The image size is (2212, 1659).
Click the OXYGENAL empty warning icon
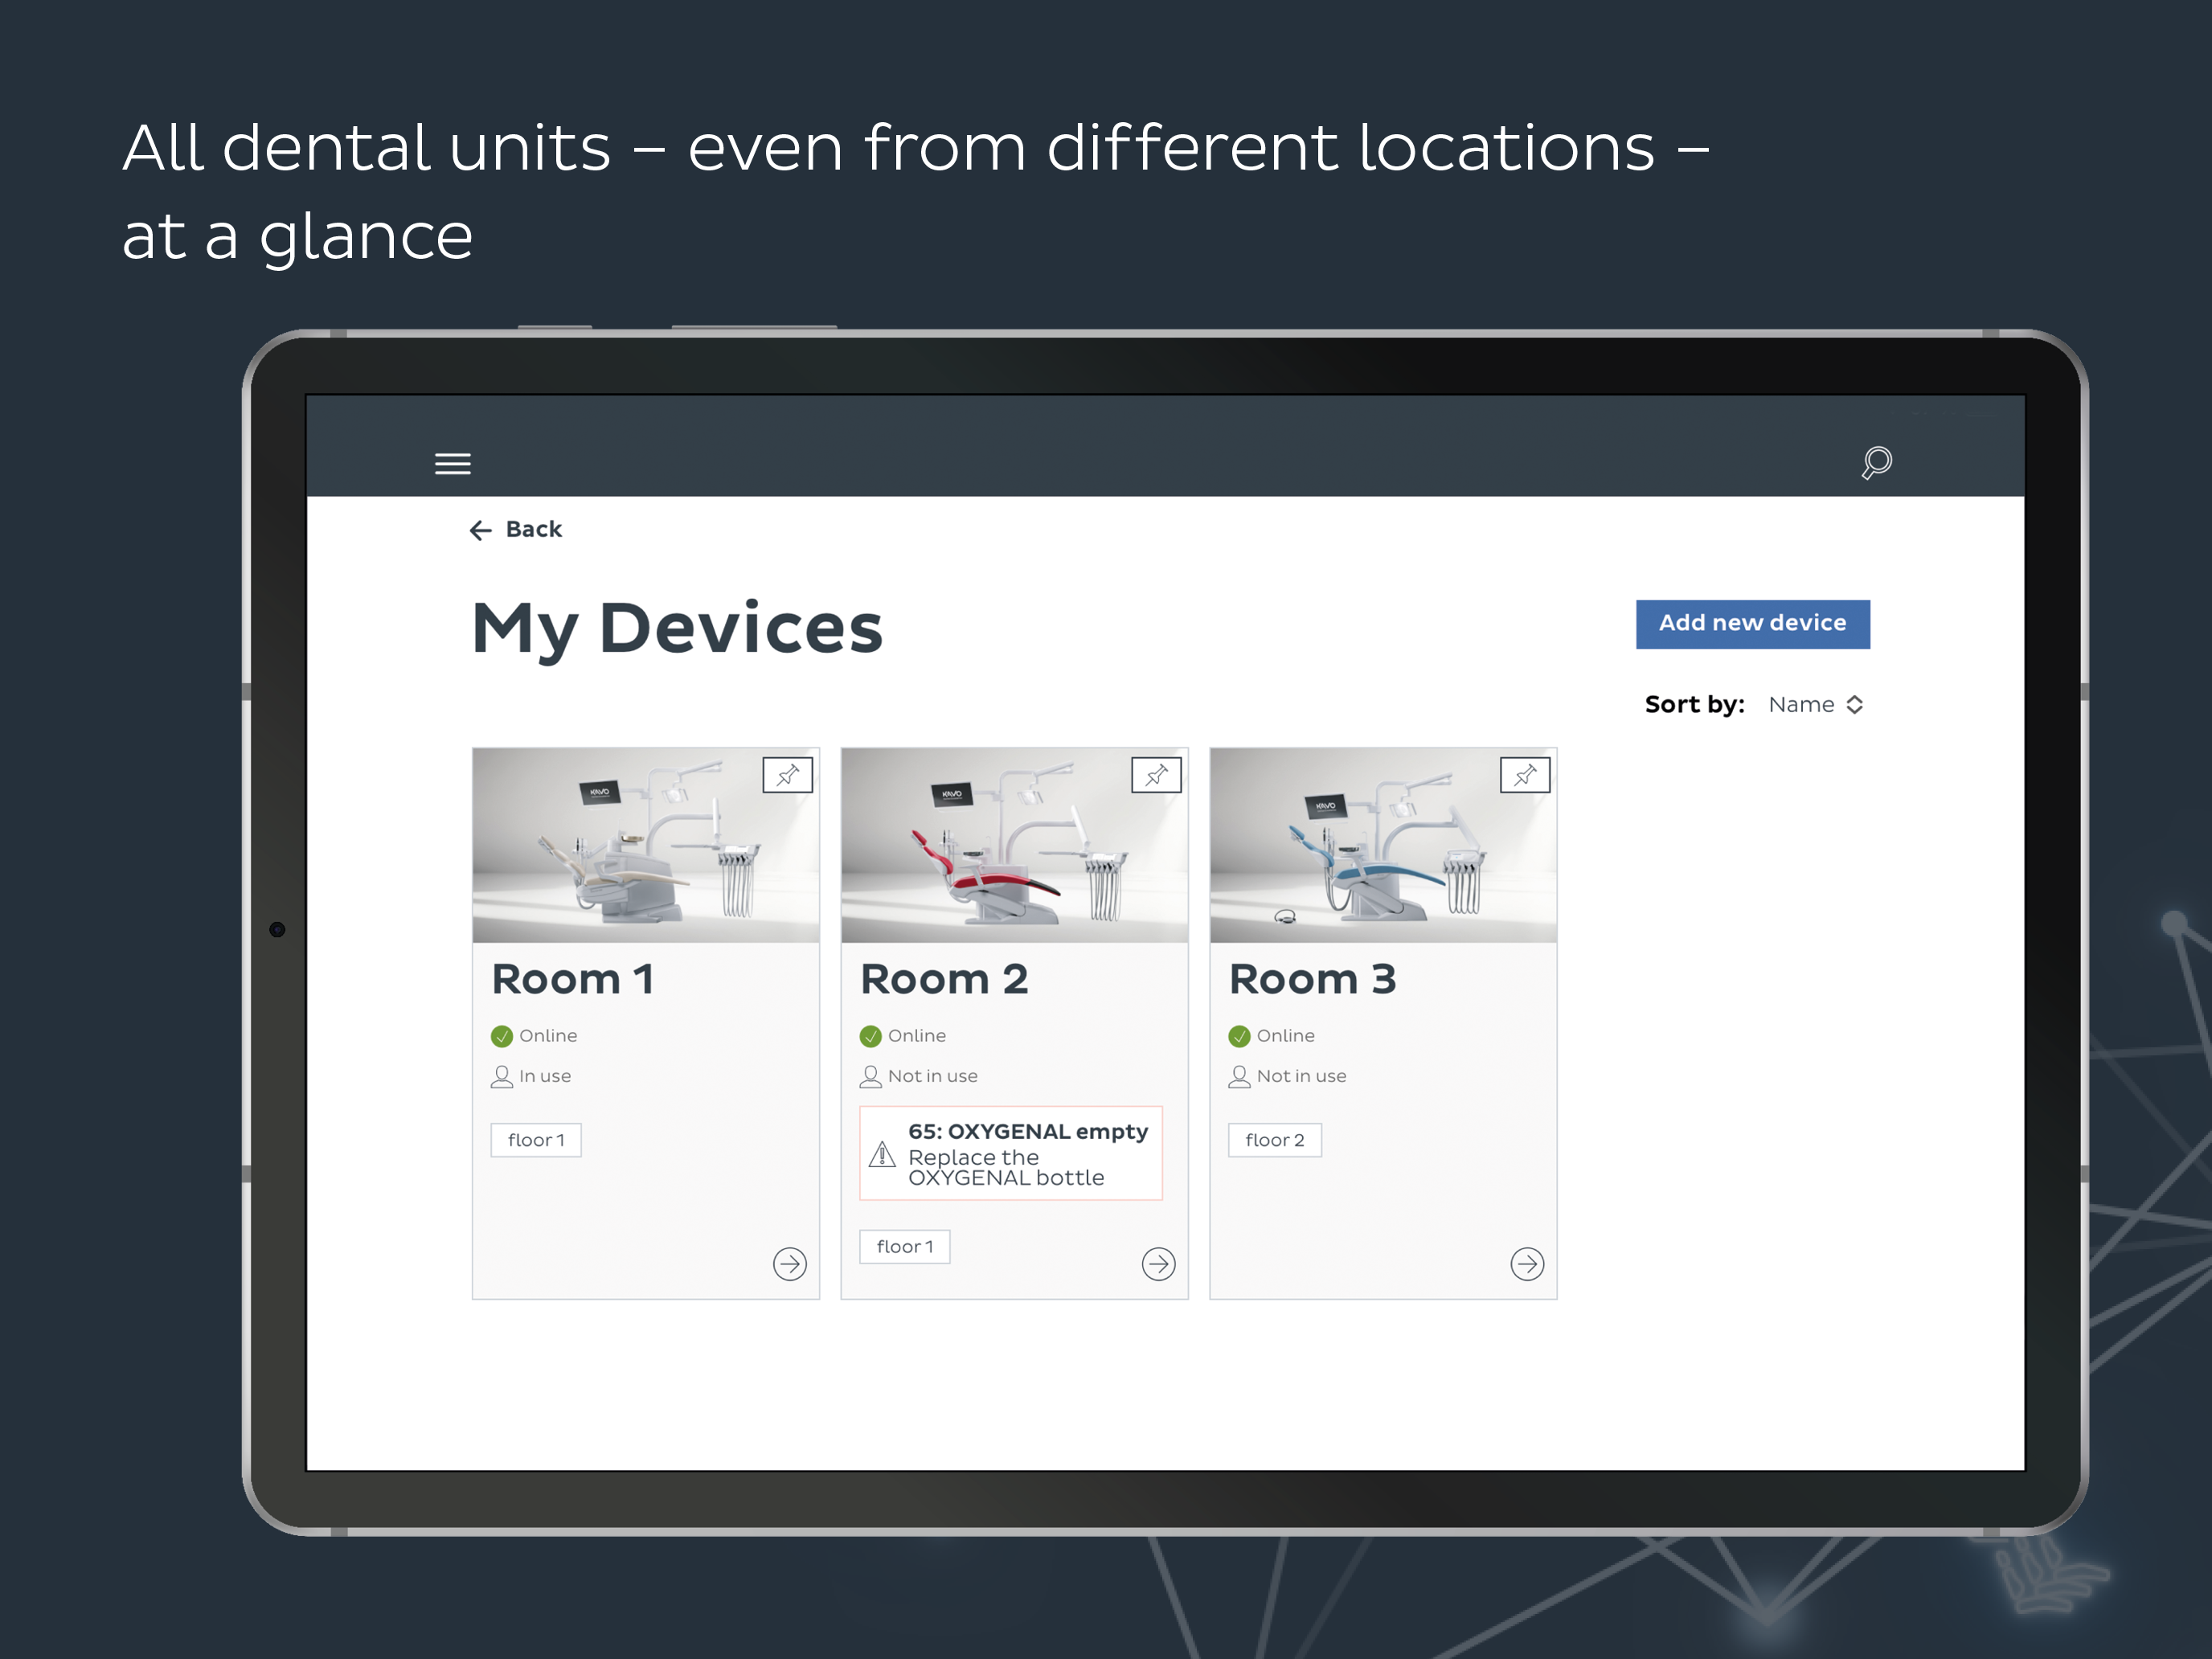point(882,1155)
